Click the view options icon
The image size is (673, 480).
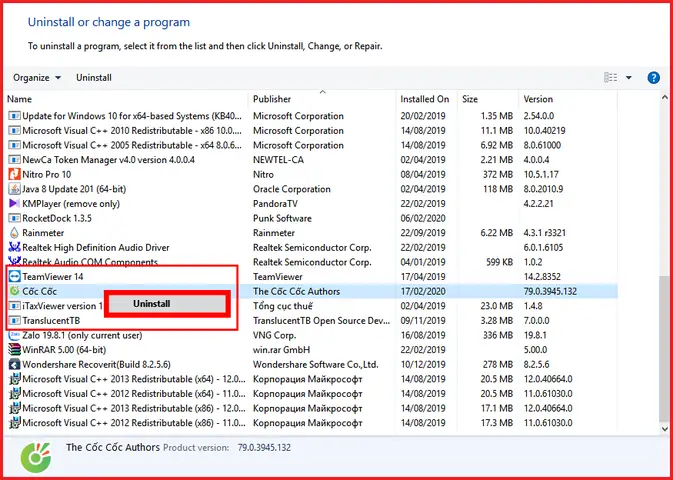(610, 78)
